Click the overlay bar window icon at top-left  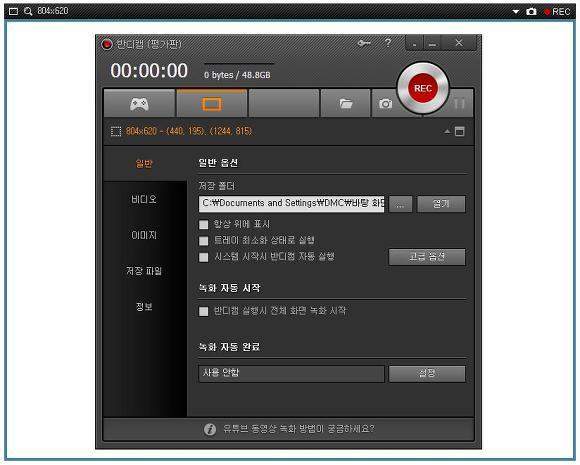coord(13,11)
